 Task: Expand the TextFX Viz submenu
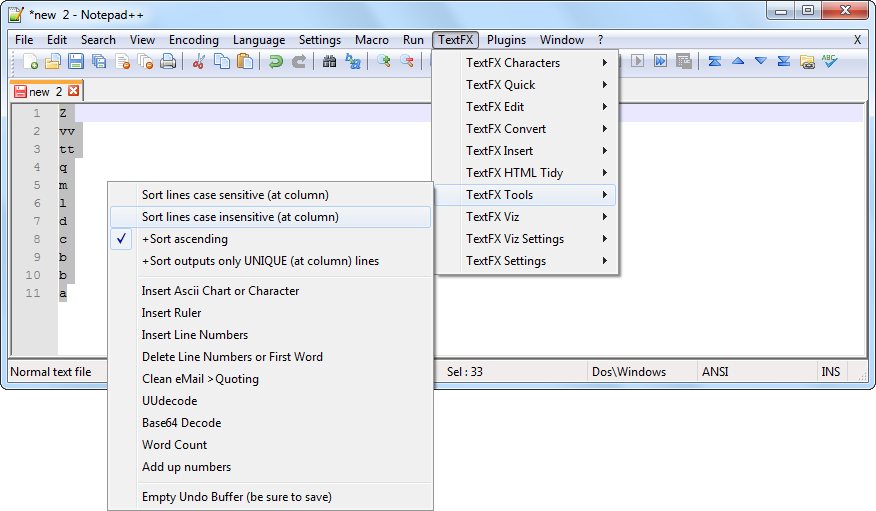pos(525,217)
